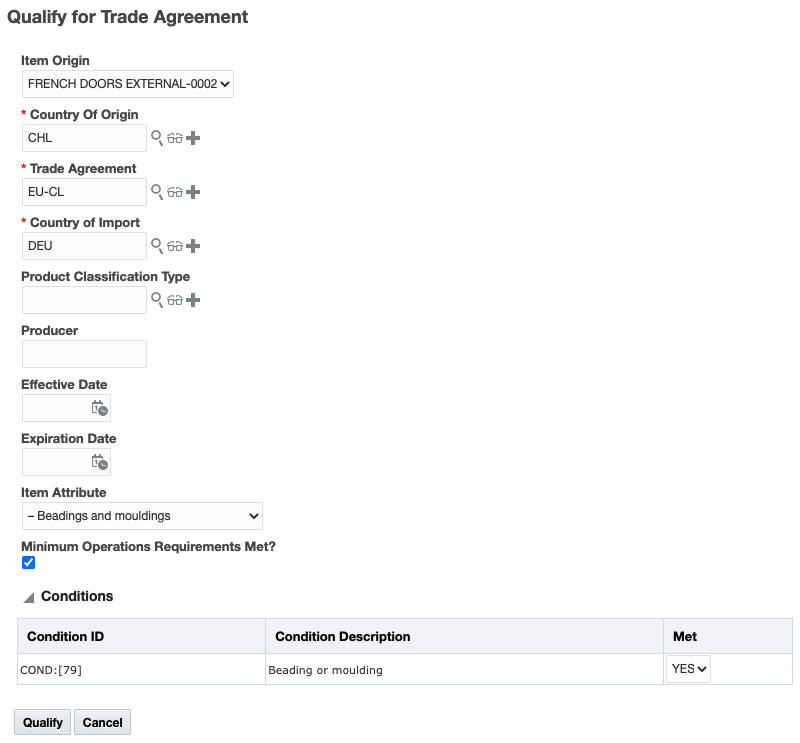
Task: Click plus icon next to Trade Agreement
Action: coord(193,192)
